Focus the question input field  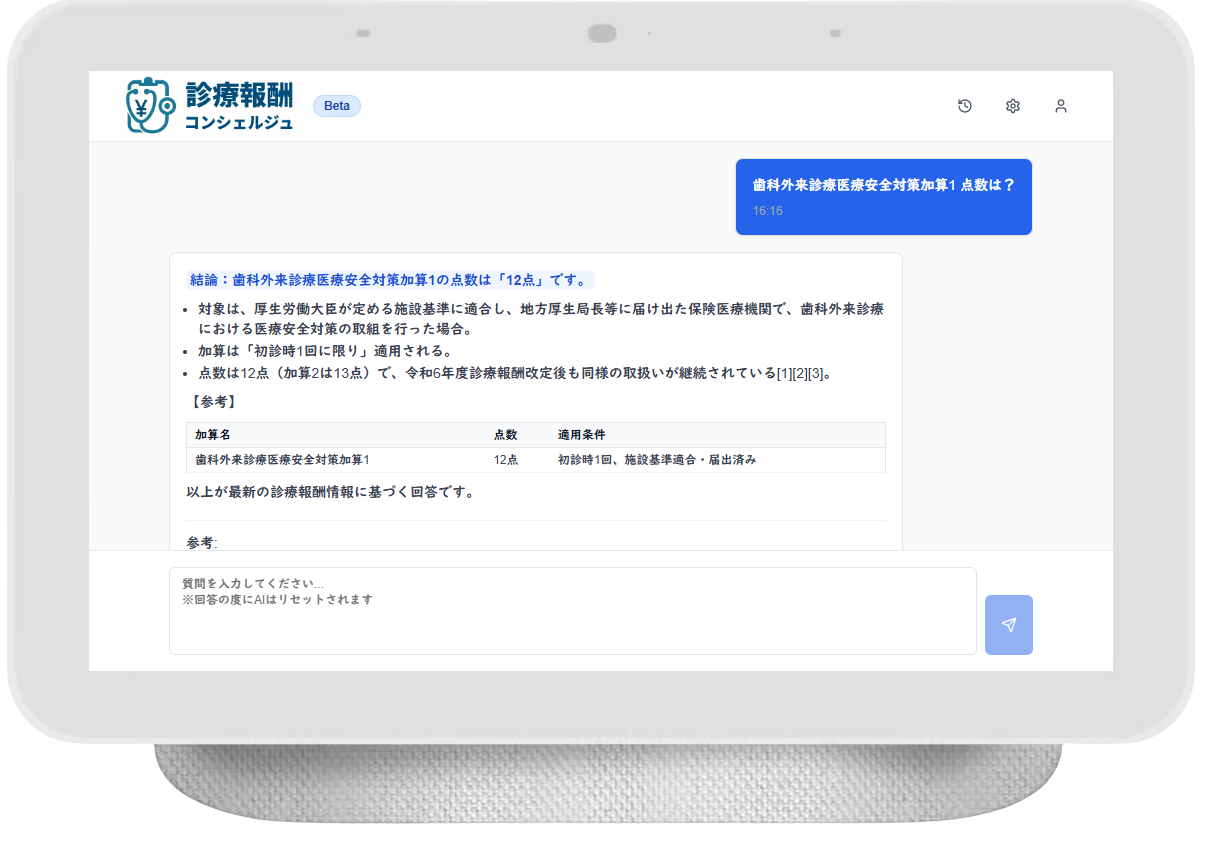click(572, 611)
